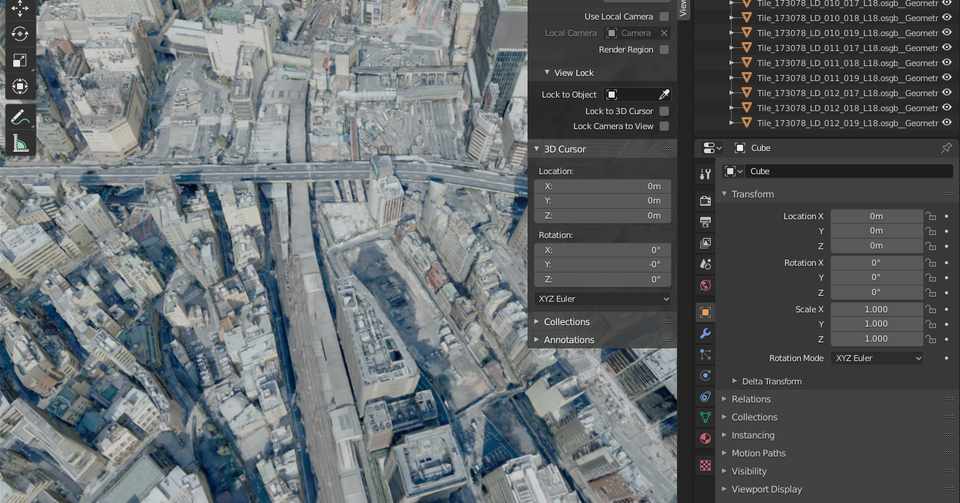Viewport: 960px width, 503px height.
Task: Open the object browse dropdown beside Cube name
Action: tap(733, 171)
